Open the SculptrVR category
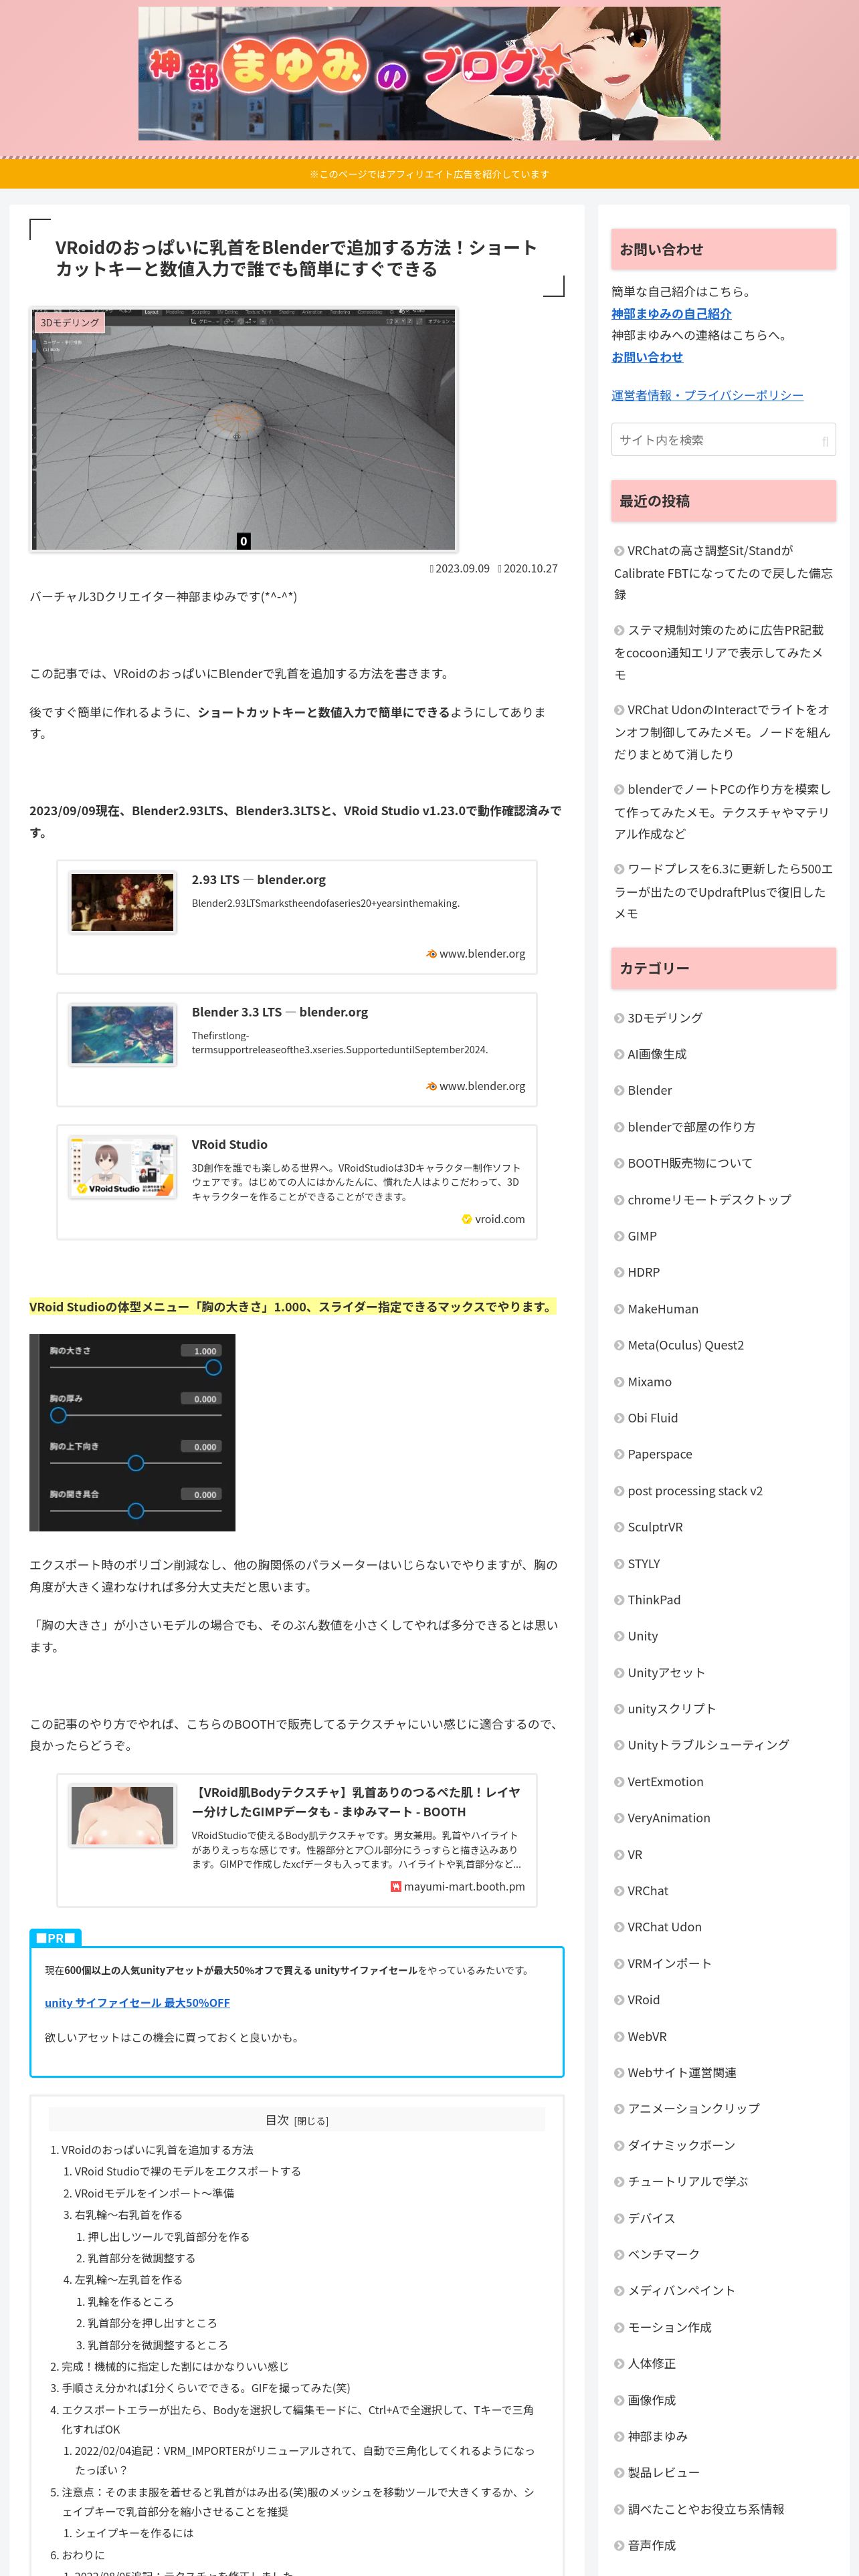 pos(655,1527)
